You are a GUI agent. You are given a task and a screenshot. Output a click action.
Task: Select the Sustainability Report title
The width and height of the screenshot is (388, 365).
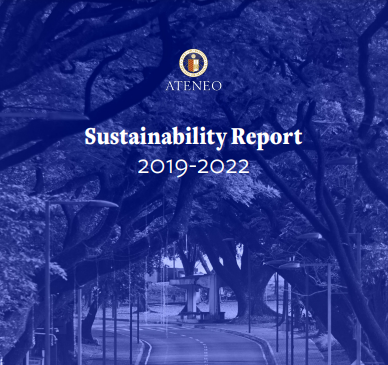coord(193,137)
